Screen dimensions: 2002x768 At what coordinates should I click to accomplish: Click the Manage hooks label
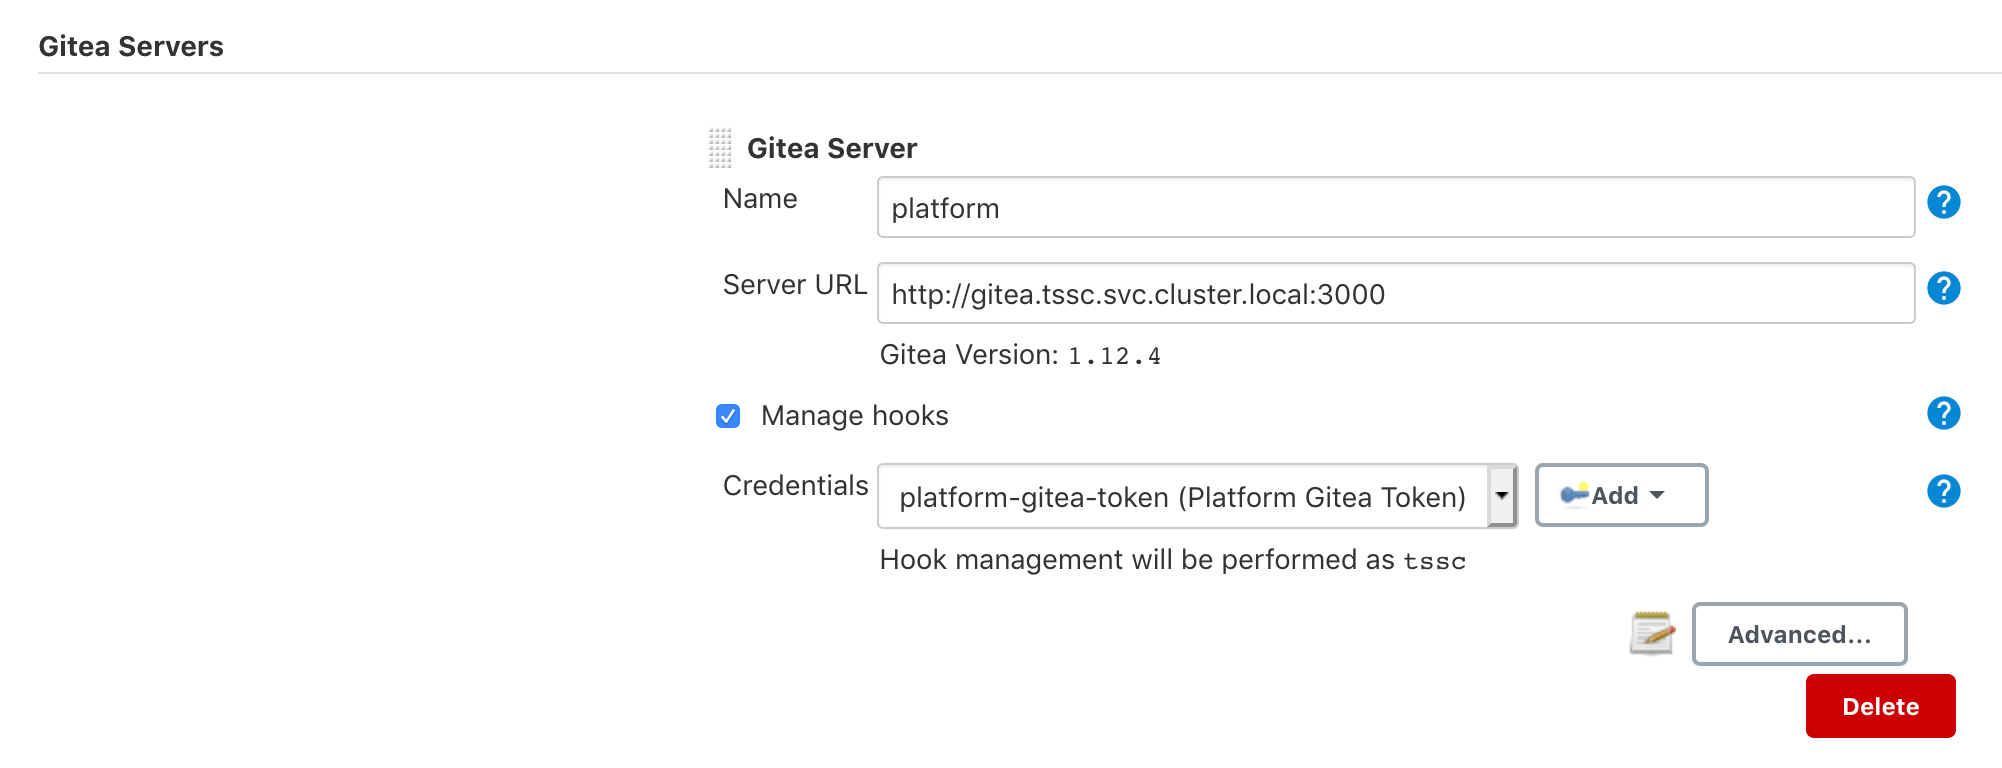(x=855, y=416)
